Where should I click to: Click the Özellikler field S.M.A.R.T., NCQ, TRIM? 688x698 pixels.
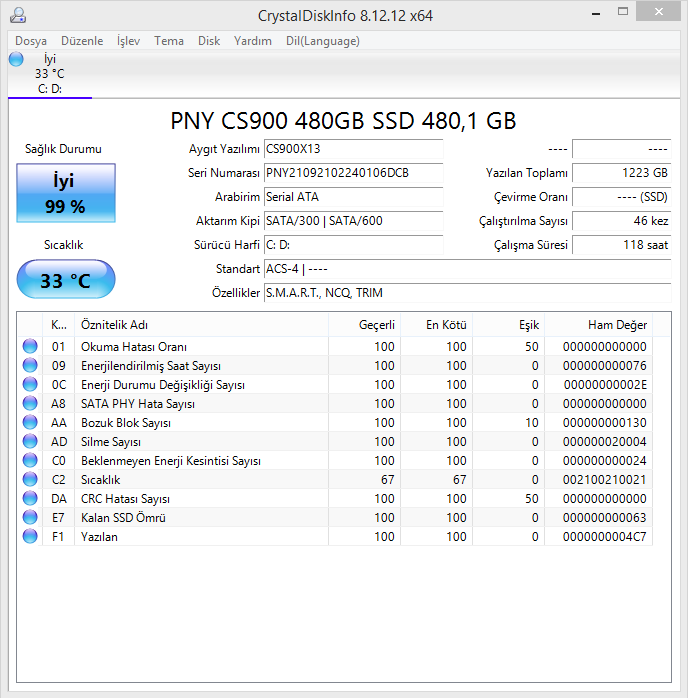tap(467, 293)
